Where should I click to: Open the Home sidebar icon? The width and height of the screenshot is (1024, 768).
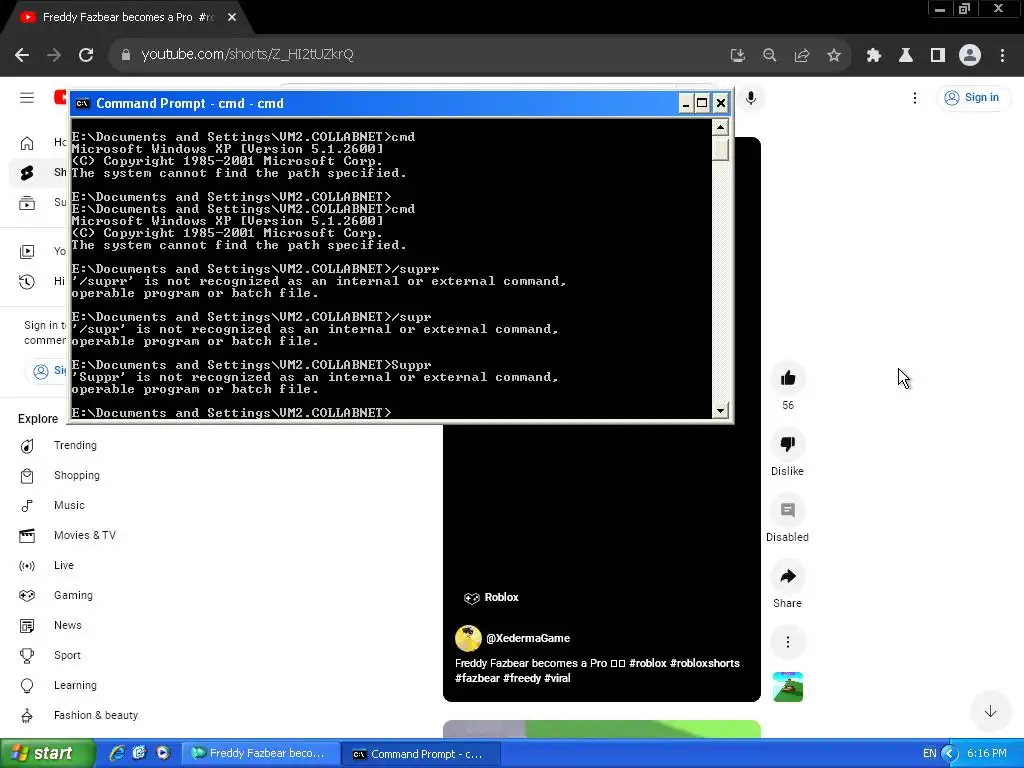[27, 143]
